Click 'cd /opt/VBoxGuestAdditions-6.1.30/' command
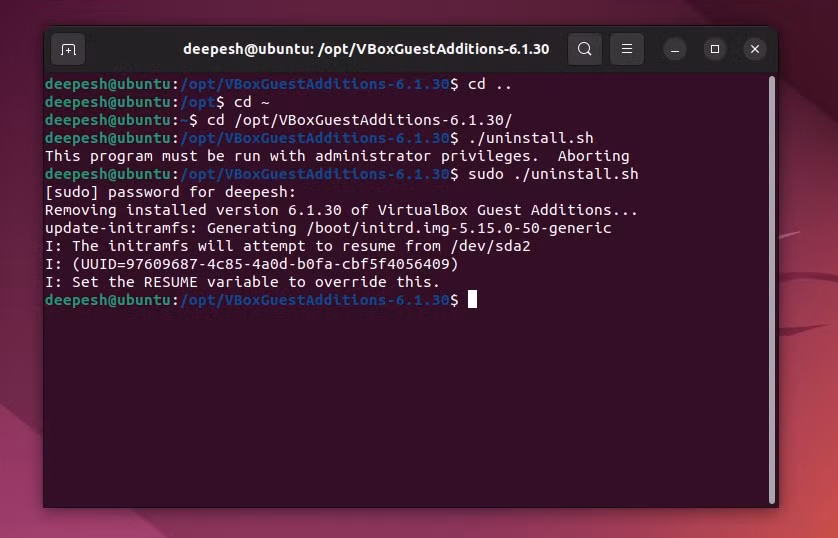Image resolution: width=838 pixels, height=538 pixels. tap(360, 120)
